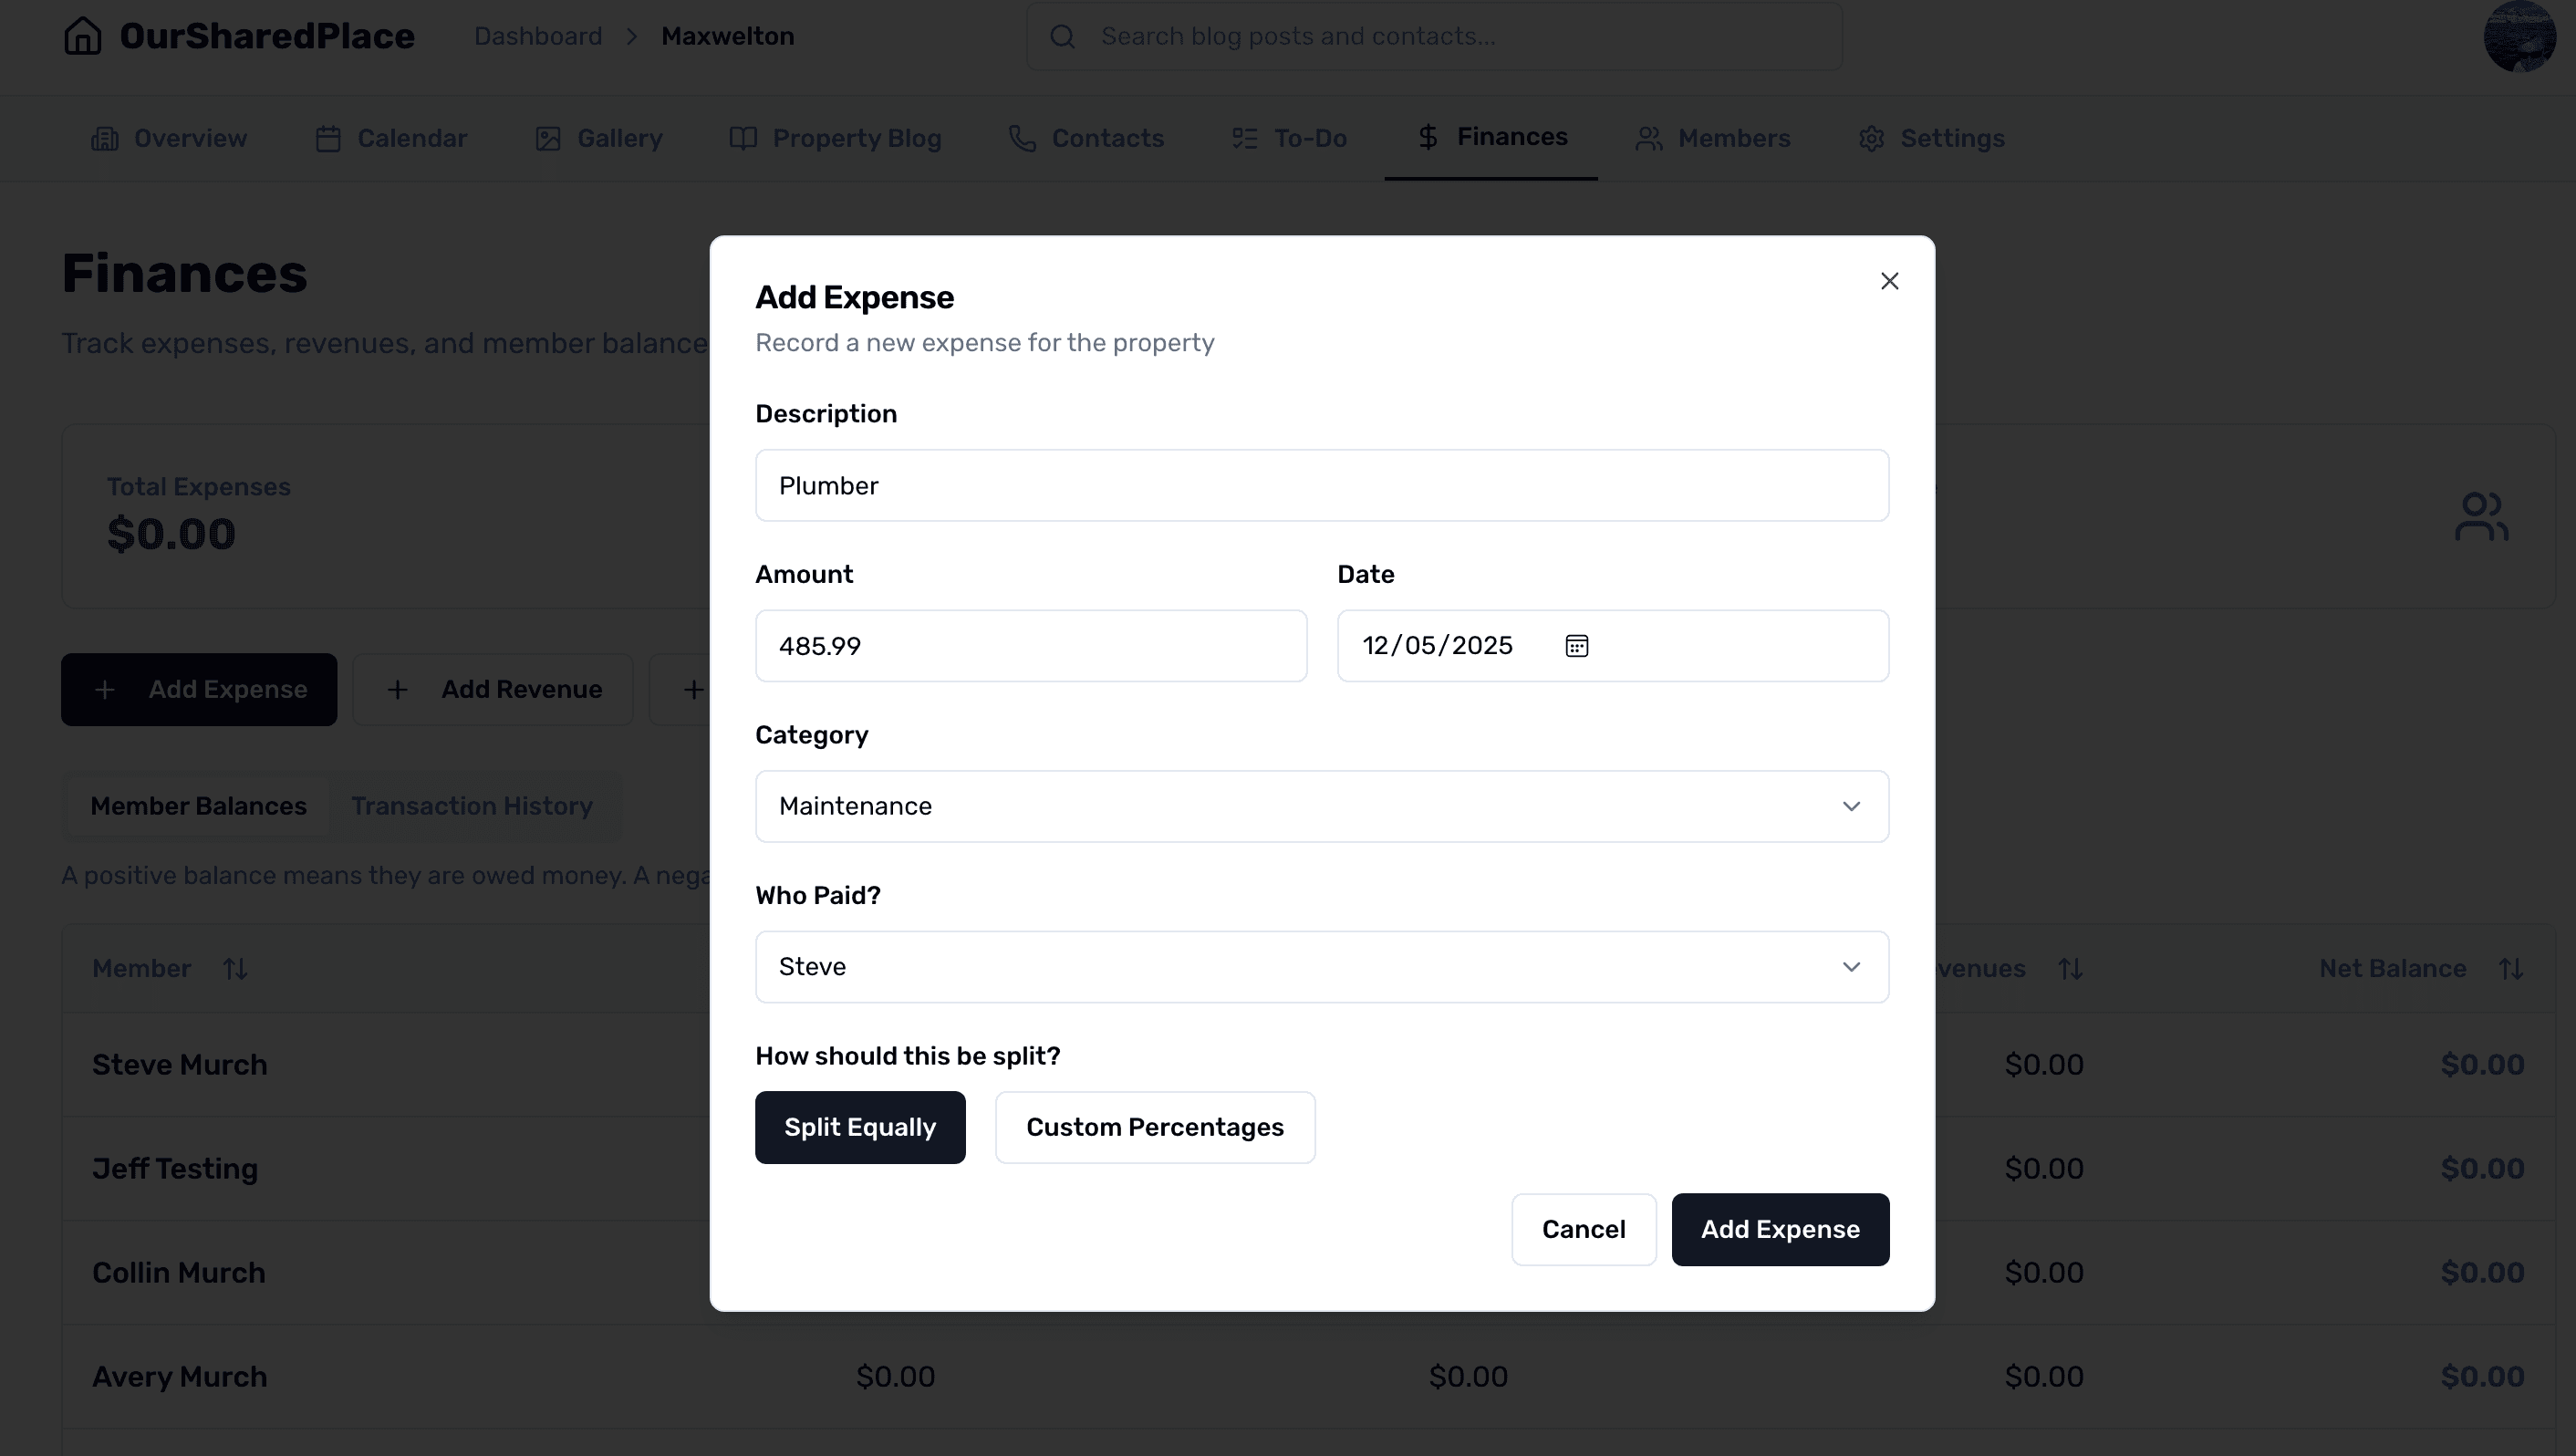
Task: Select the Calendar navigation icon
Action: [x=328, y=138]
